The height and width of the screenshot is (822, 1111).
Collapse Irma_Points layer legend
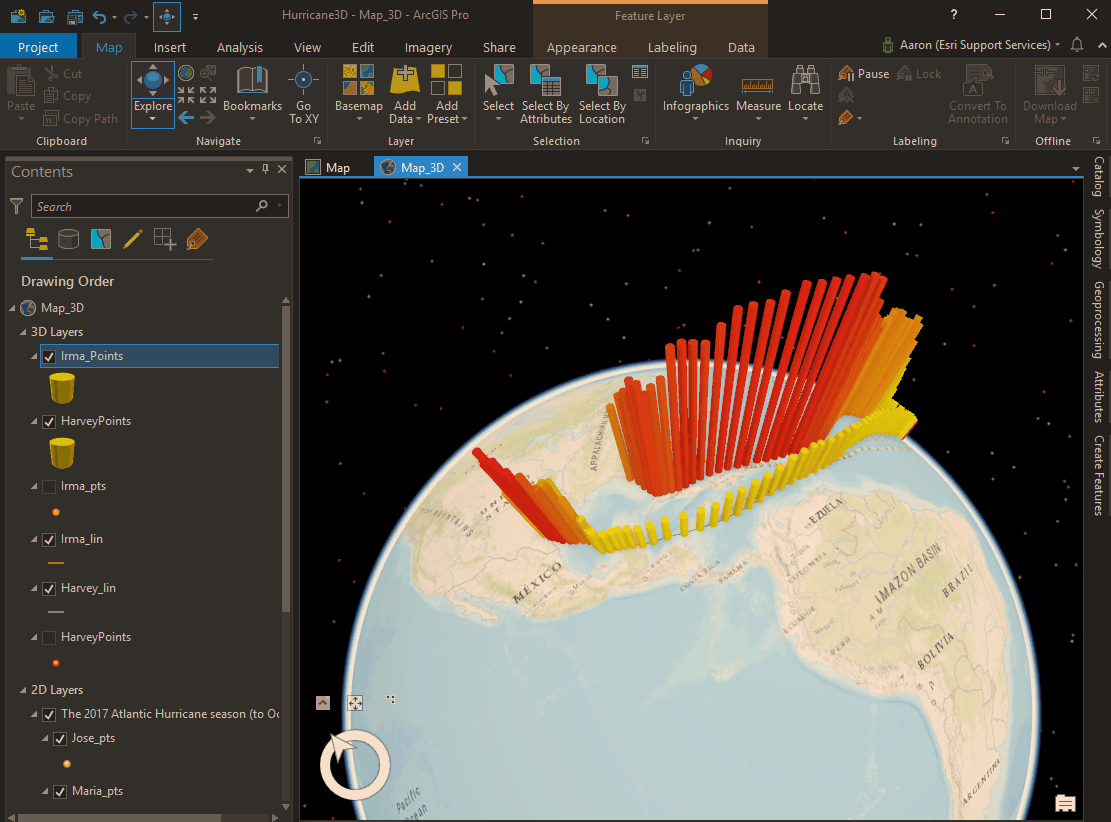[34, 356]
